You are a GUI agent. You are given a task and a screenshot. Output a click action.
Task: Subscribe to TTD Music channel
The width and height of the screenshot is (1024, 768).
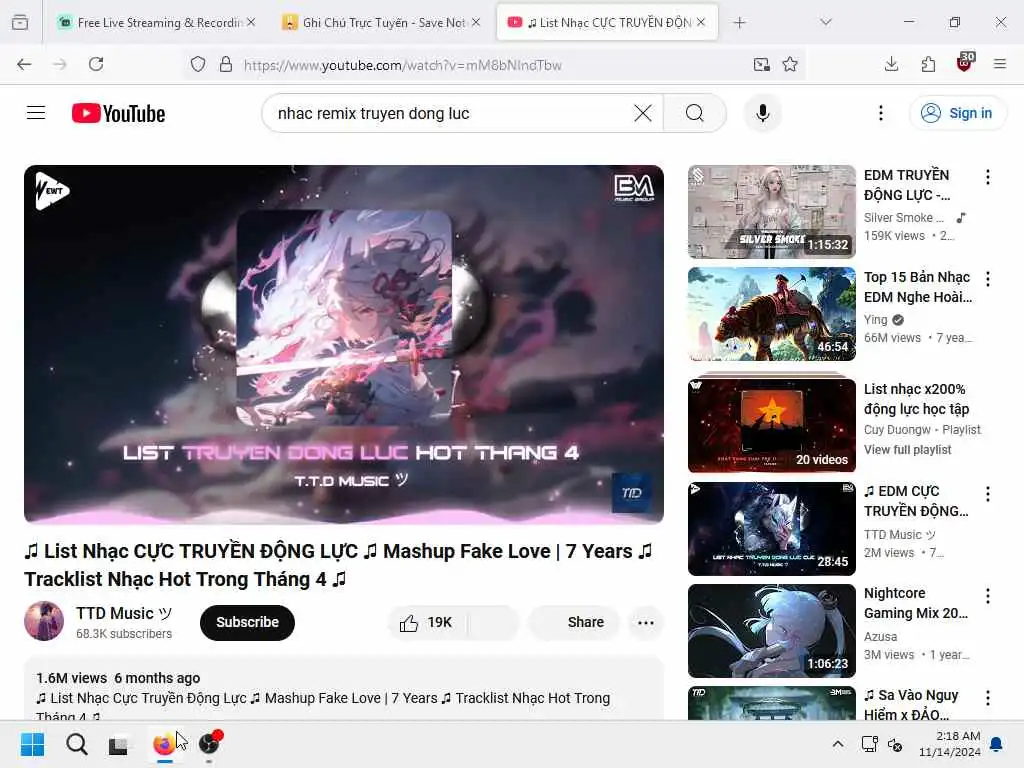pyautogui.click(x=247, y=622)
